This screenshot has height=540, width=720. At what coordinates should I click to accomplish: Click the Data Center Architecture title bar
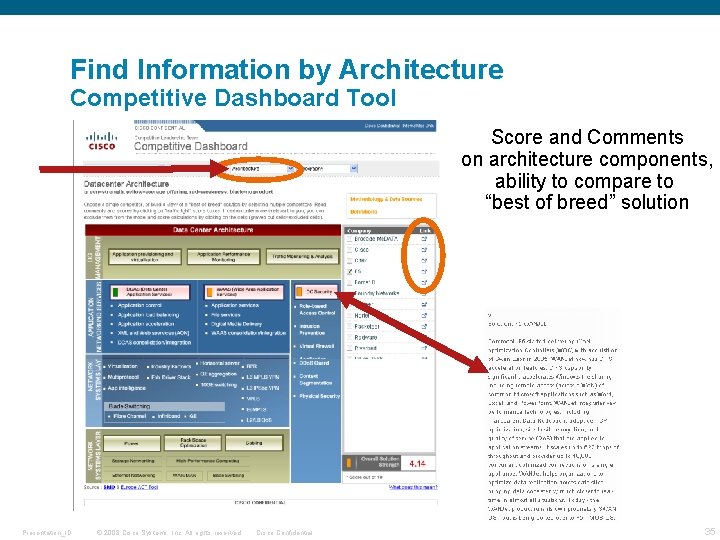point(213,230)
